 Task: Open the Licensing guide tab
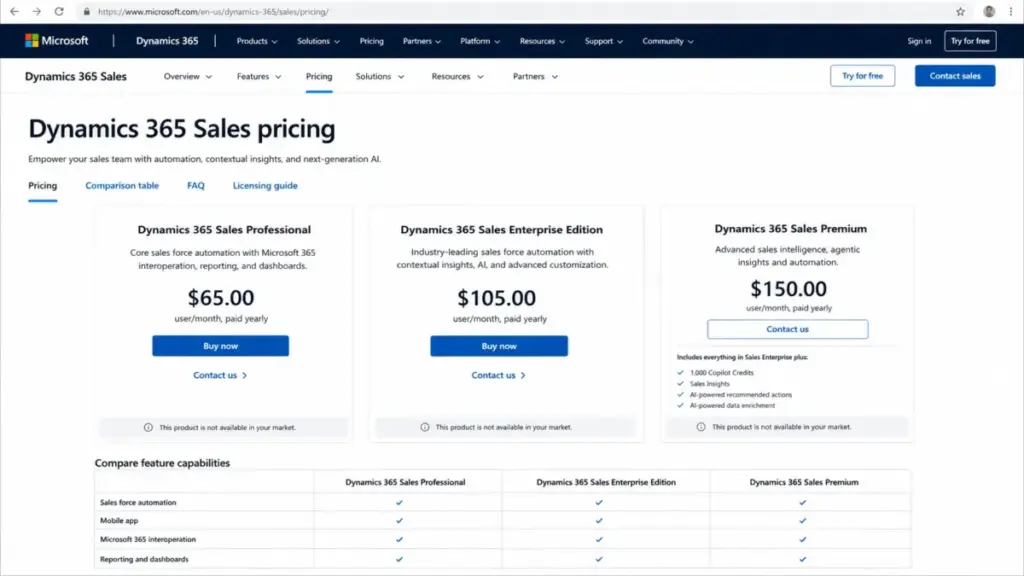265,185
